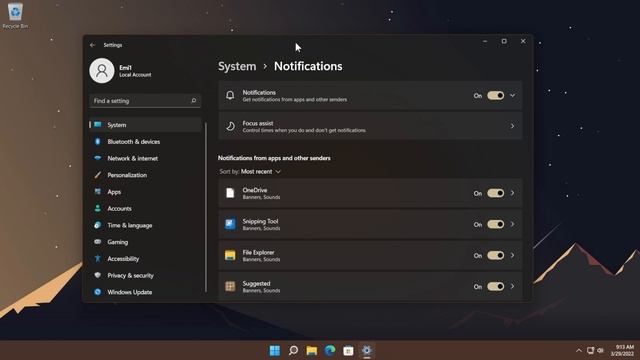Launch Microsoft Edge from taskbar
Image resolution: width=640 pixels, height=360 pixels.
coord(330,351)
